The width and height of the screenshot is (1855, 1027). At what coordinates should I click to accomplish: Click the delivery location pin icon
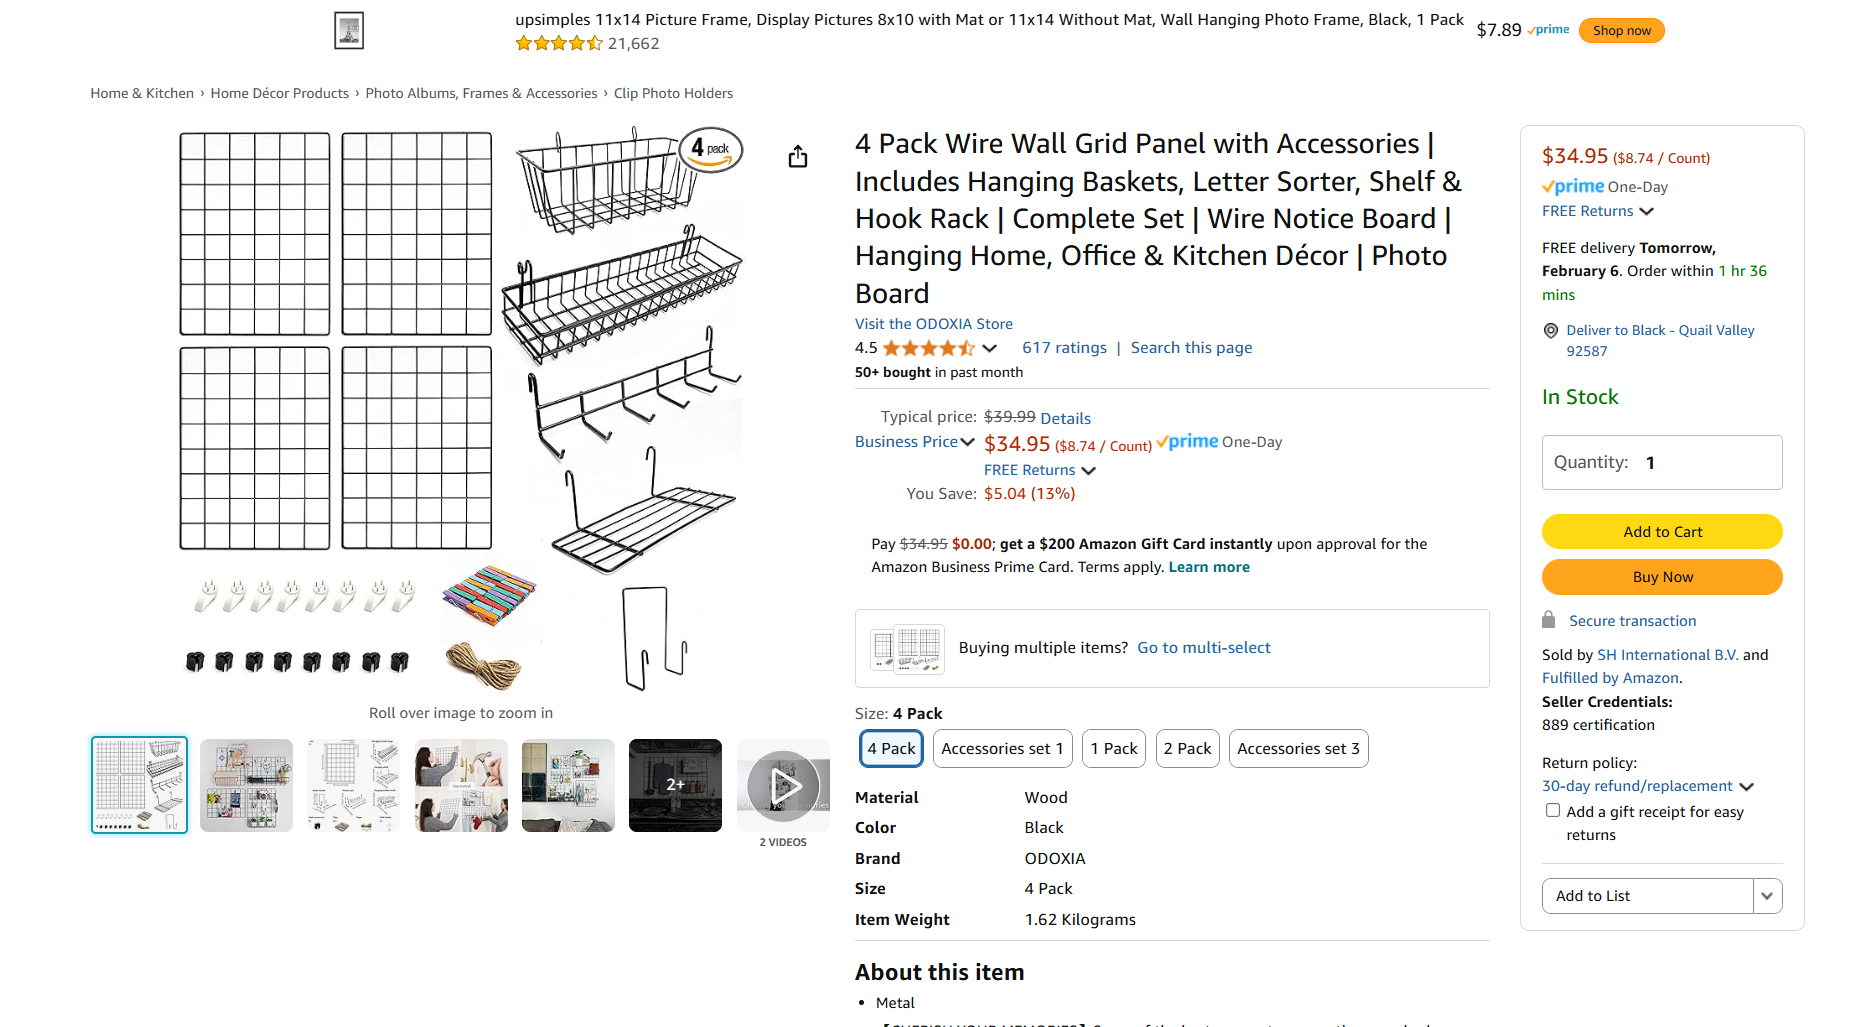pos(1551,331)
